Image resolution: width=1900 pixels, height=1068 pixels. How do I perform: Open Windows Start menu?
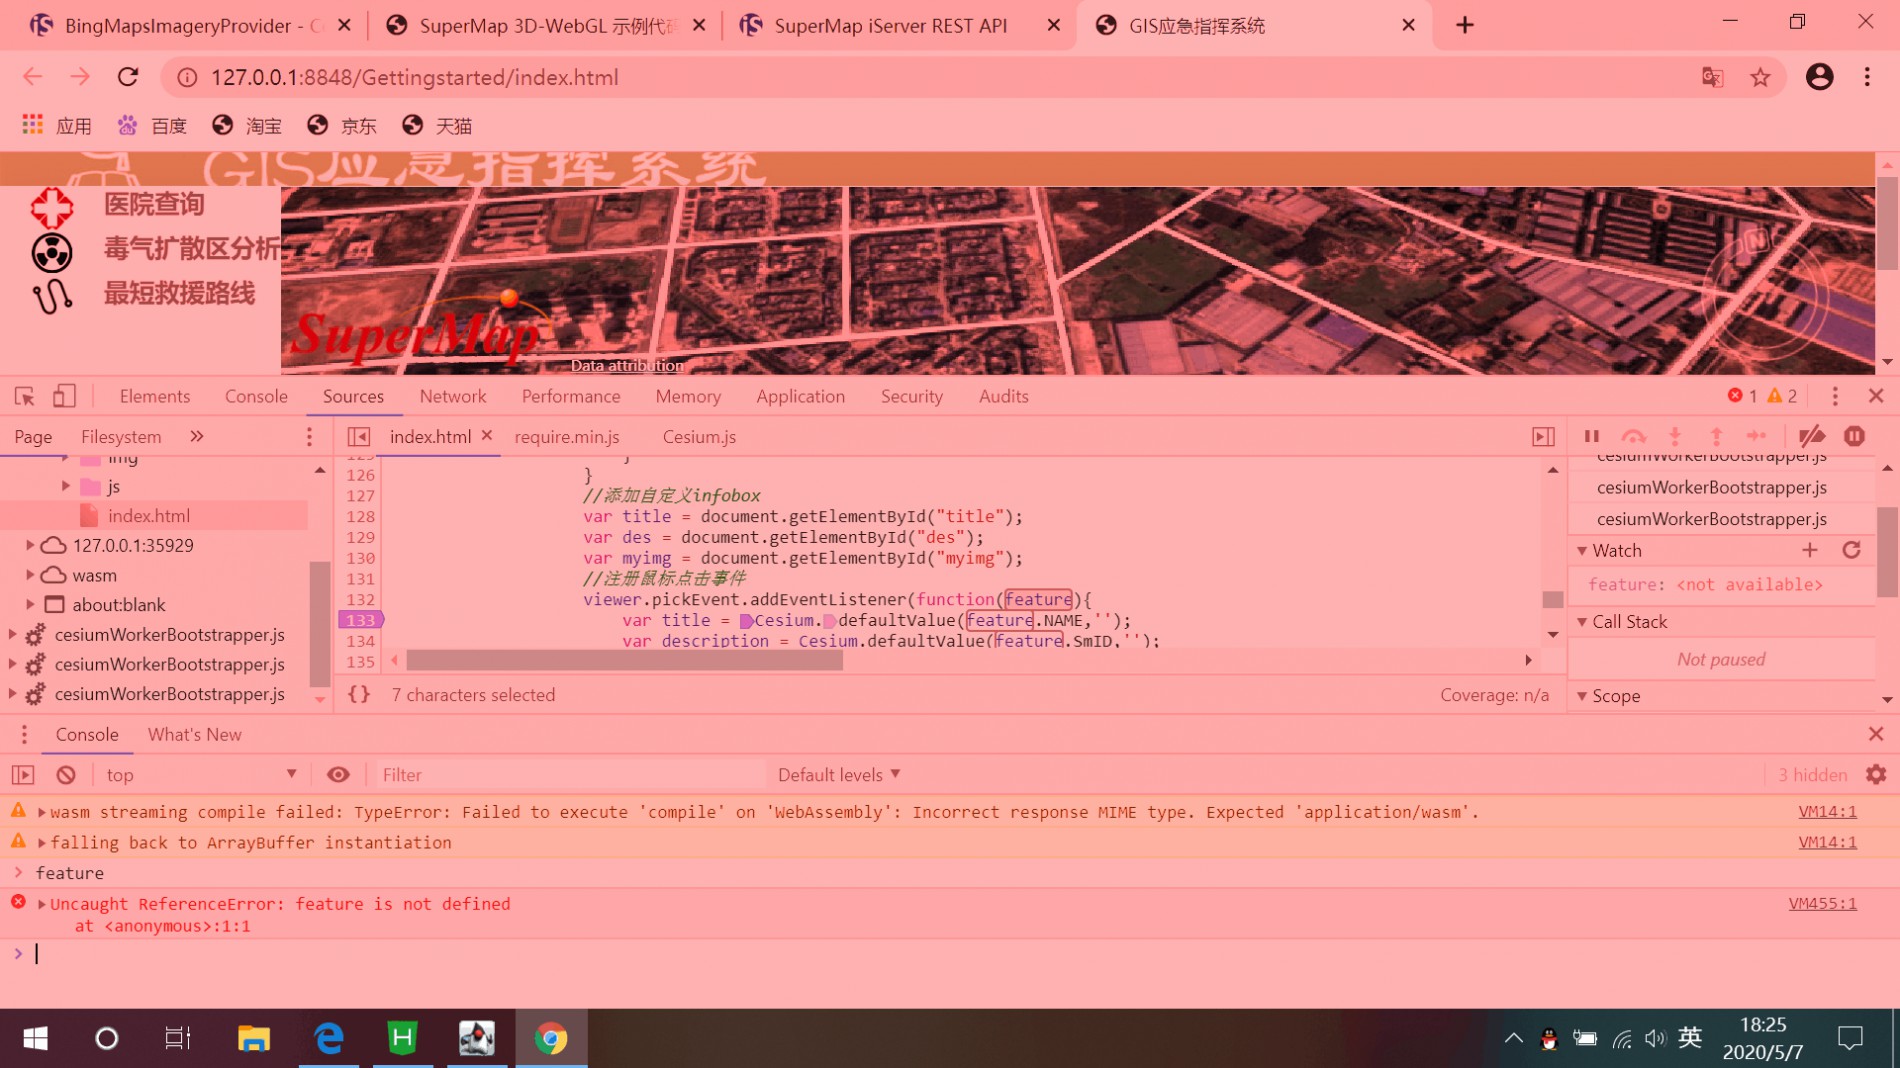point(35,1038)
